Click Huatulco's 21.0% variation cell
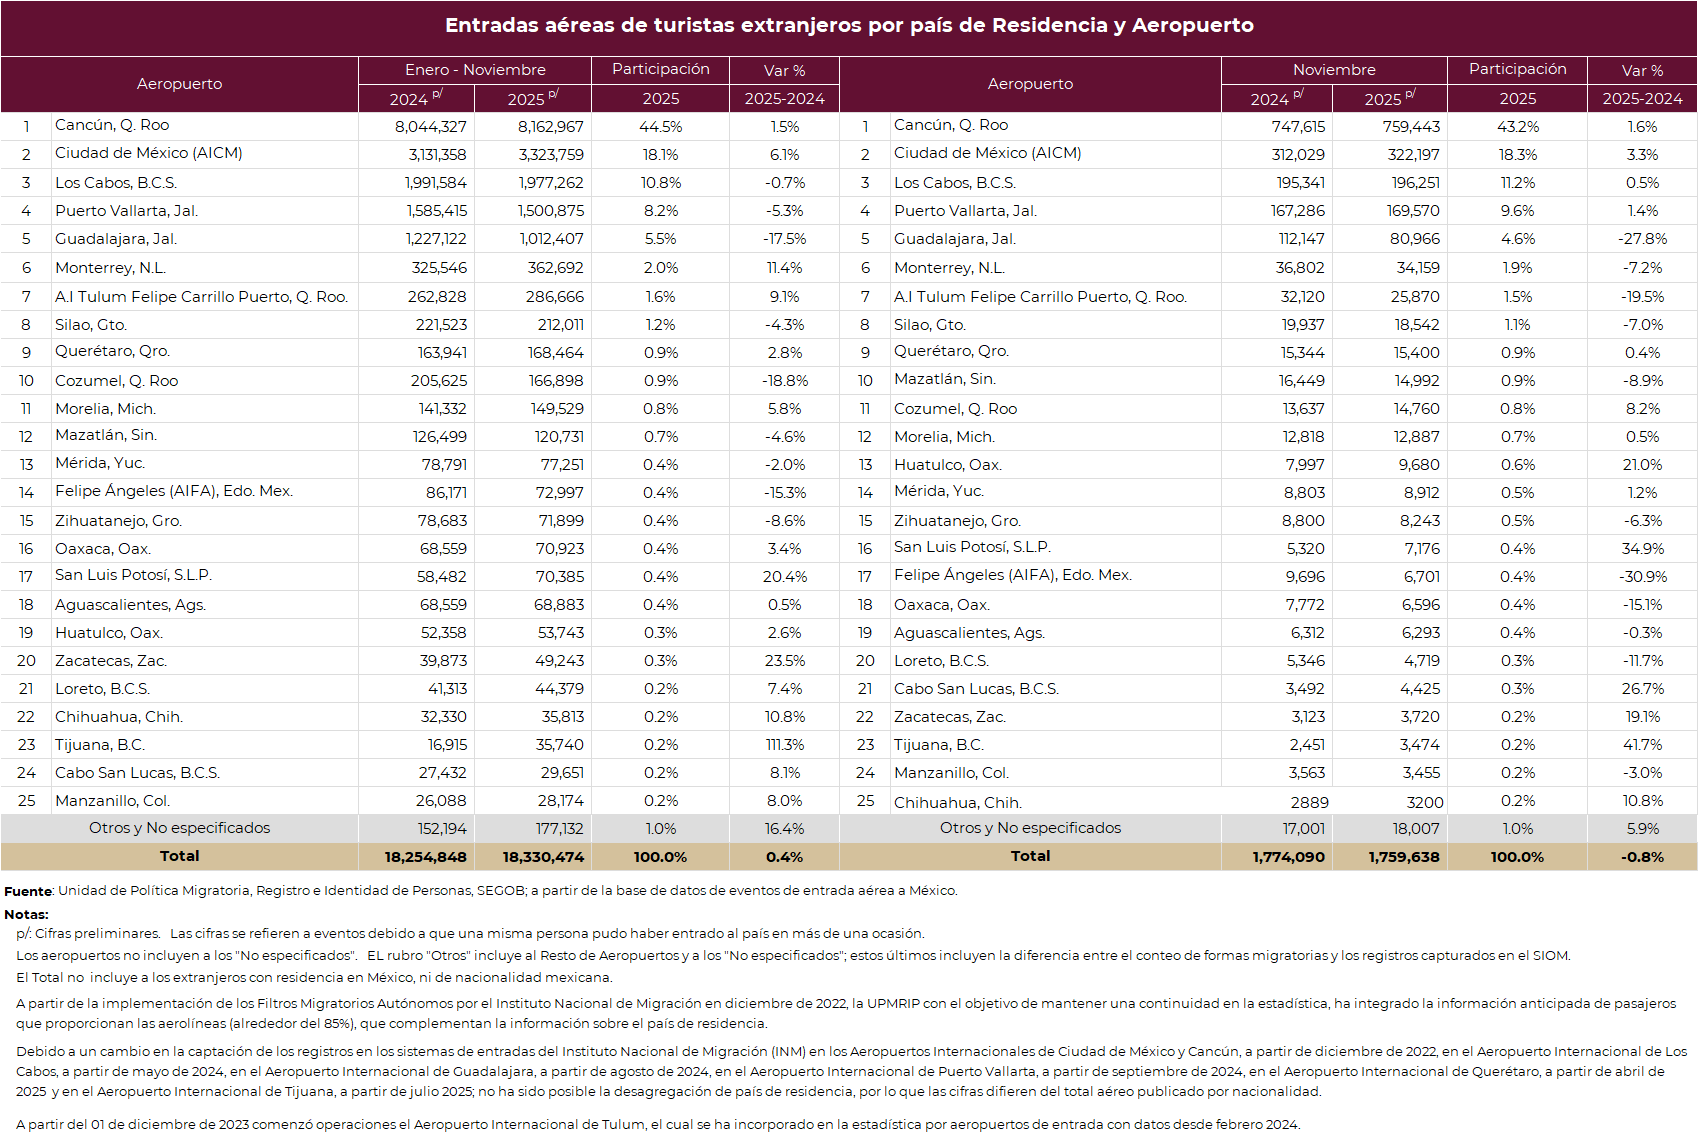The width and height of the screenshot is (1698, 1136). coord(1642,465)
